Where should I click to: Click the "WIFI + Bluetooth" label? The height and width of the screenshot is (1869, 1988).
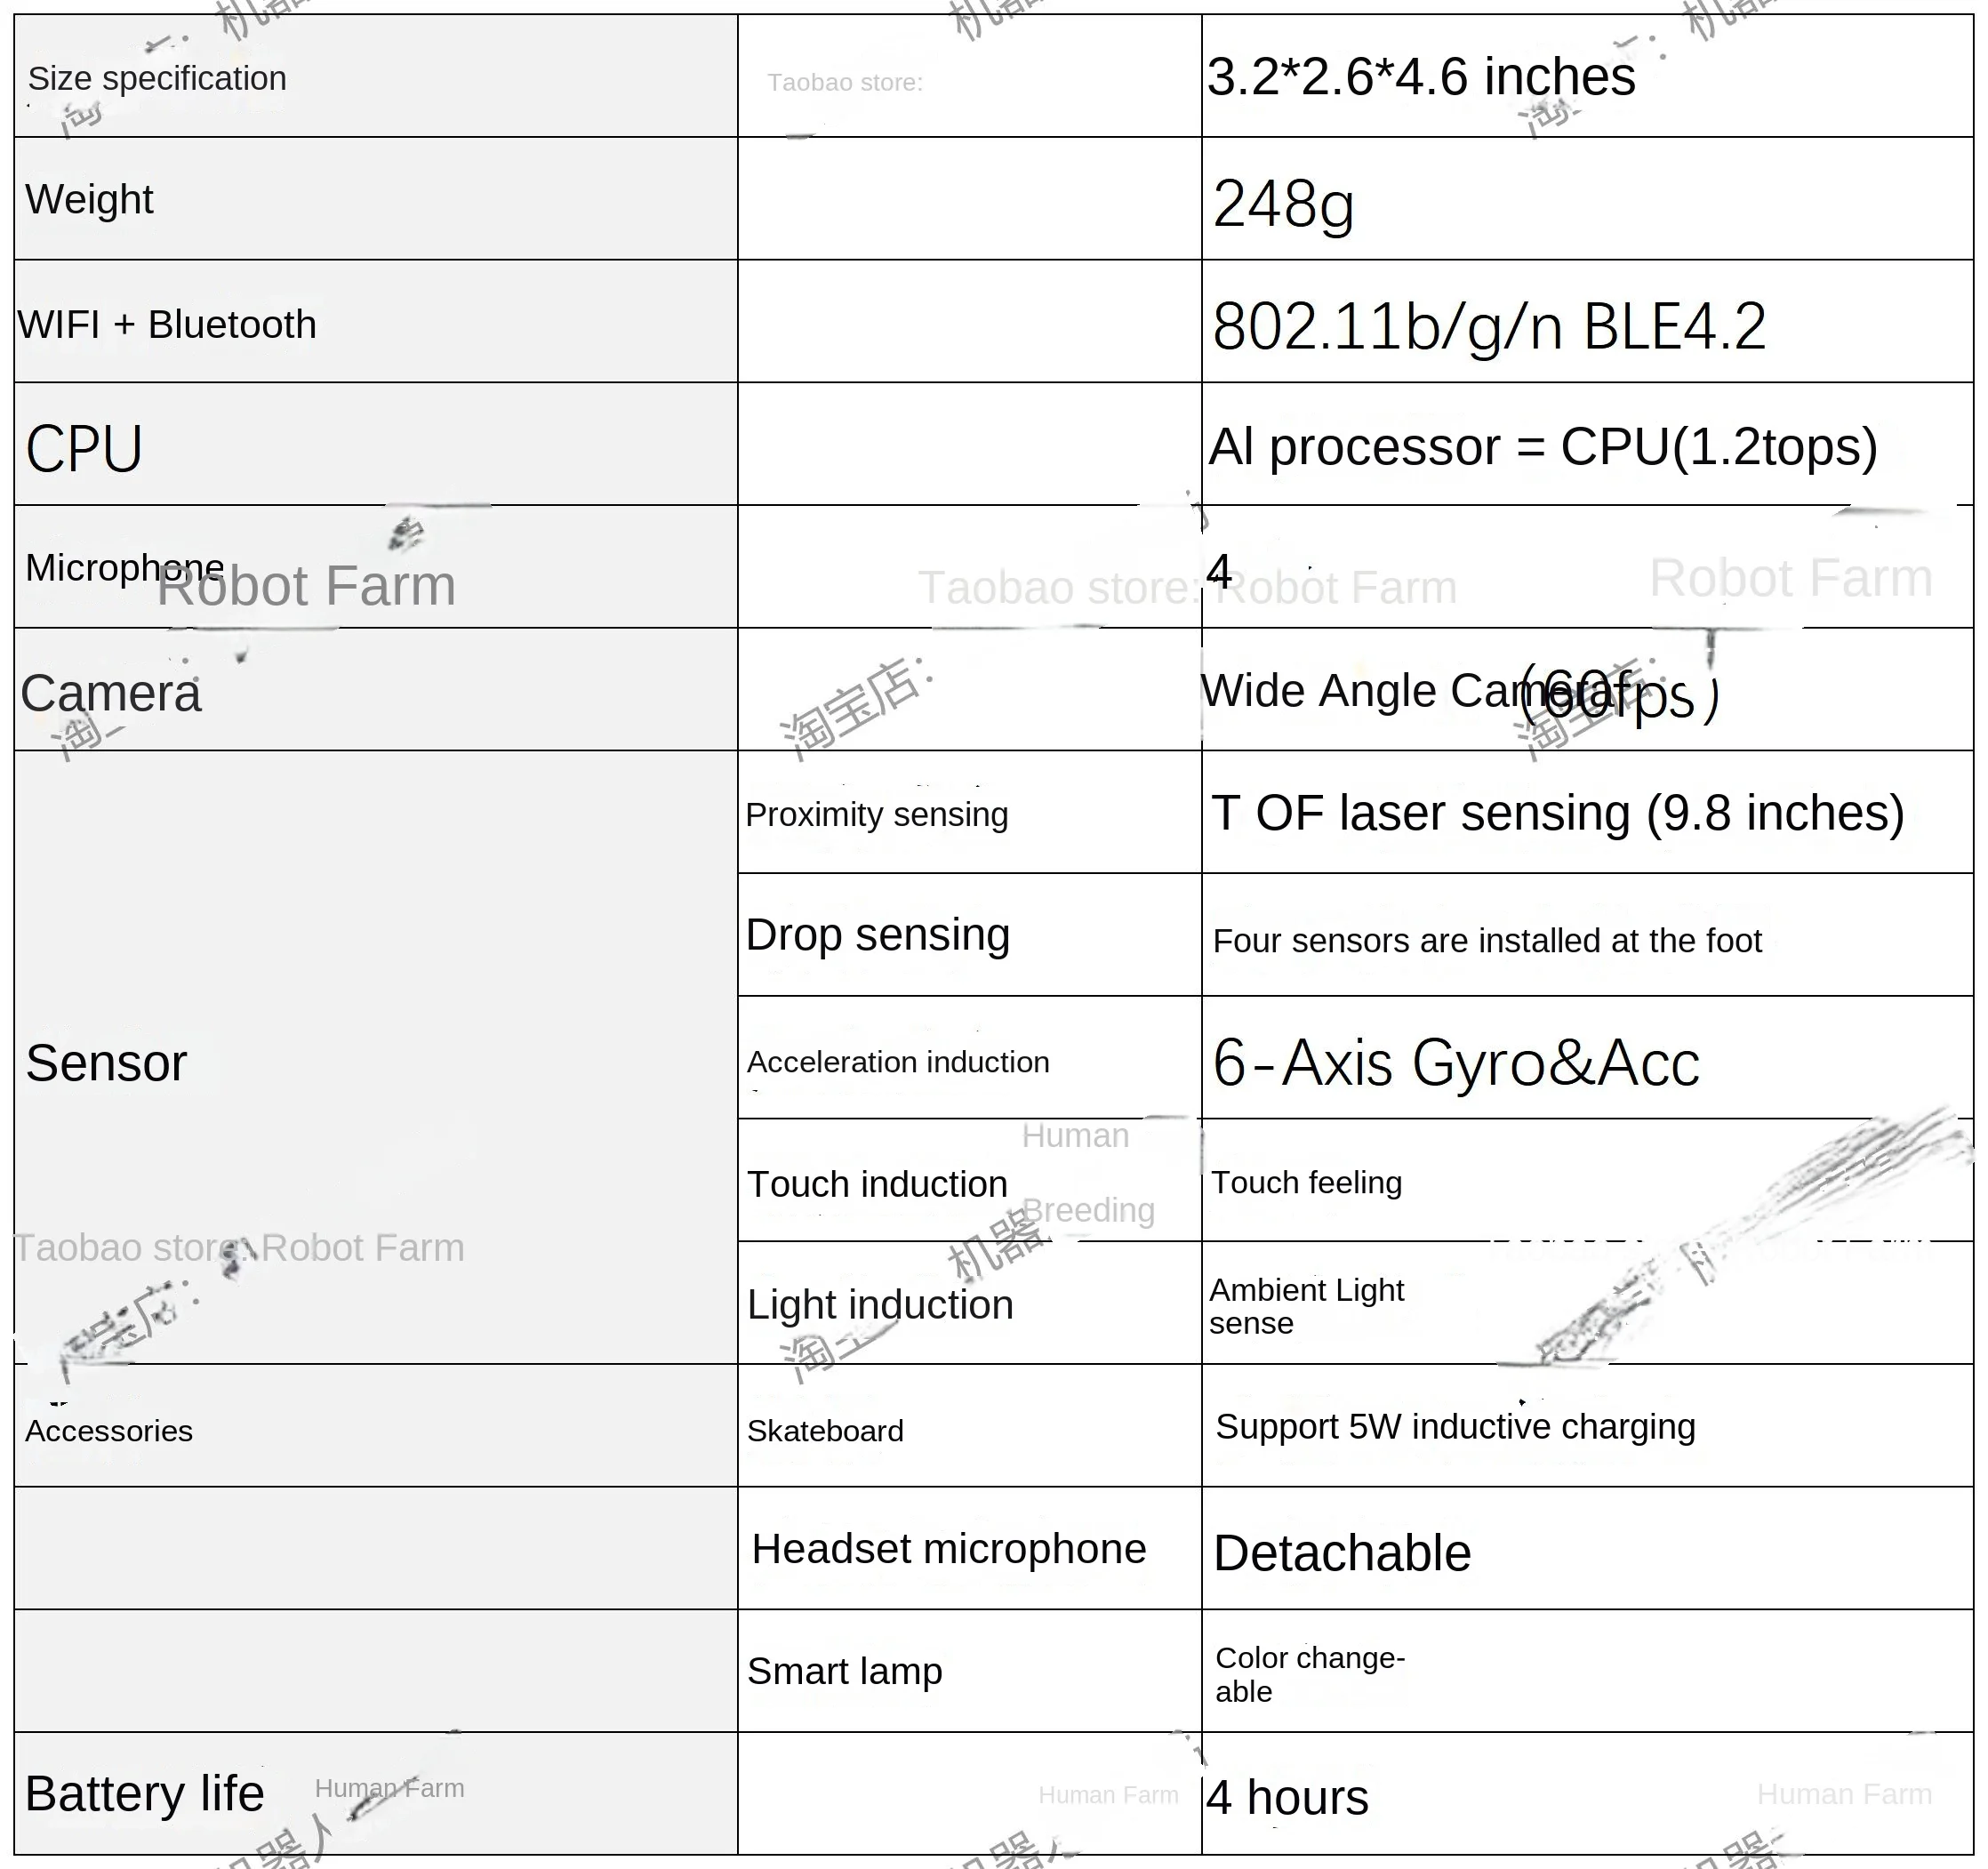[x=167, y=324]
